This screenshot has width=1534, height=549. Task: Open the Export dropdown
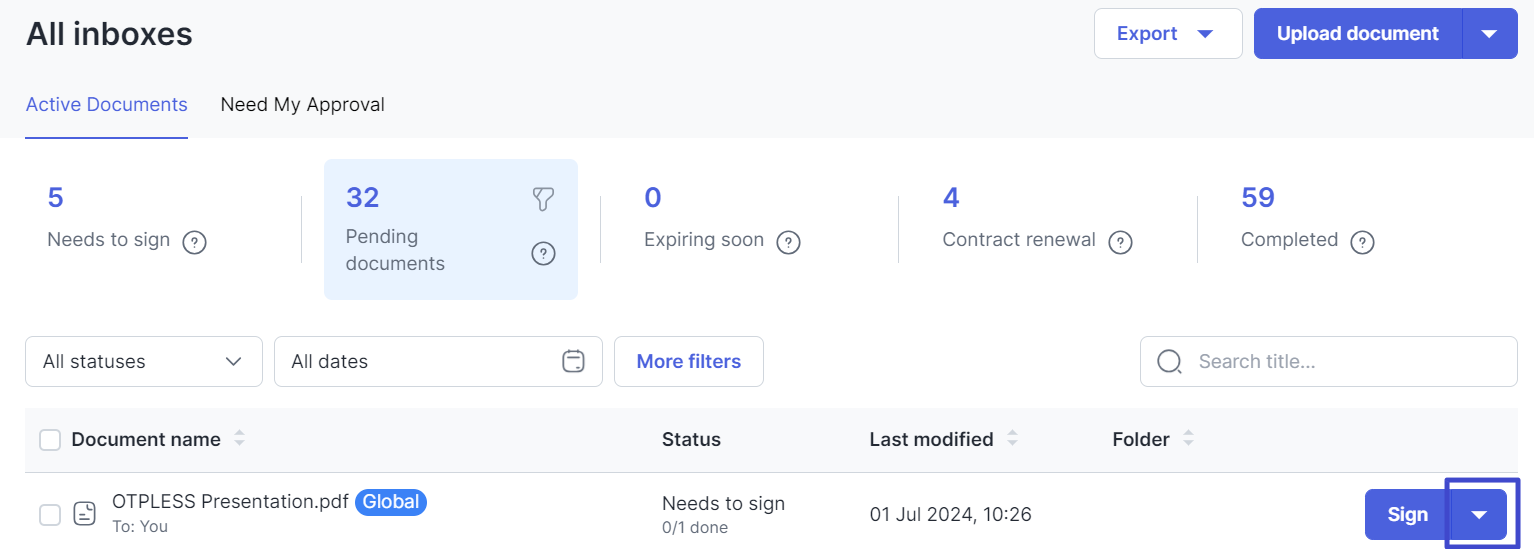click(1168, 34)
